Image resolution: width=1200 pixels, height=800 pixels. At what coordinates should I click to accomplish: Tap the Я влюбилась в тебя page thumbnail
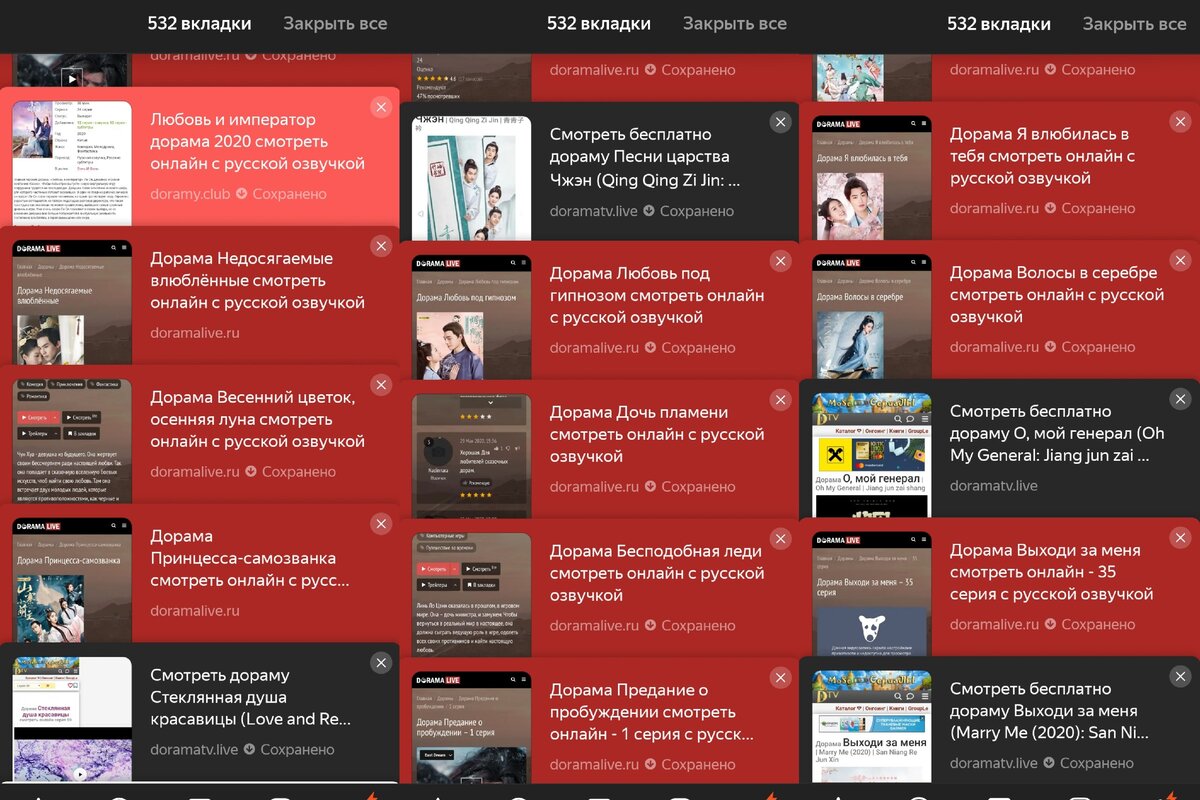coord(872,177)
